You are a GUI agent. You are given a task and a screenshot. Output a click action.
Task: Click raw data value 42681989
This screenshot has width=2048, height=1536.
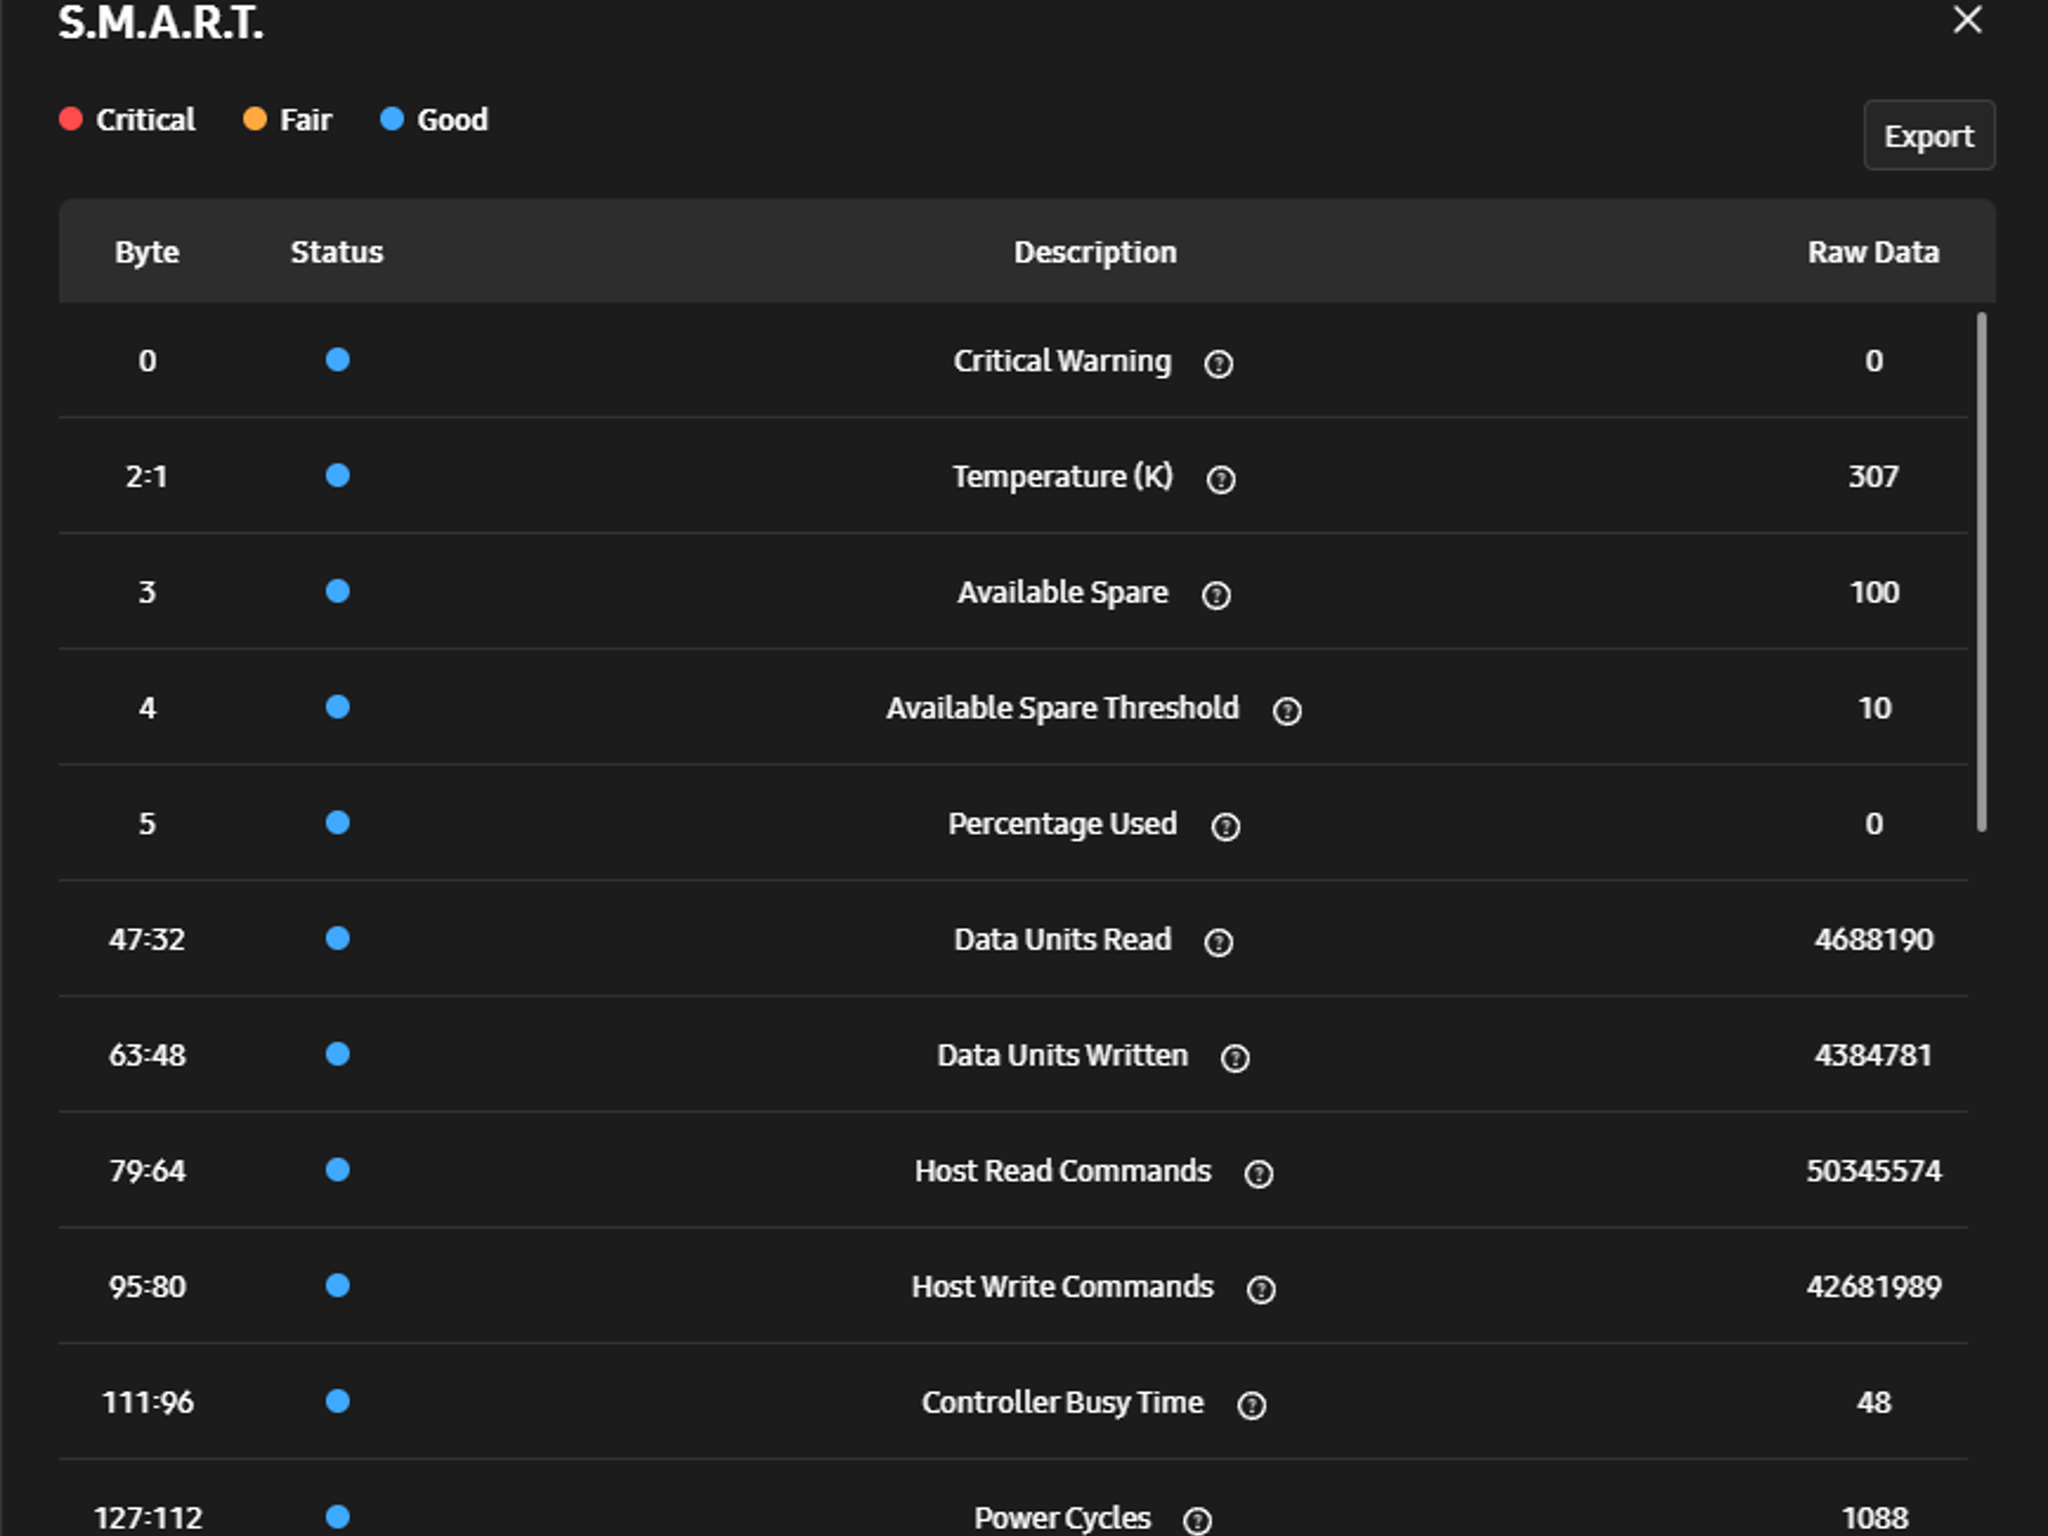pos(1873,1286)
